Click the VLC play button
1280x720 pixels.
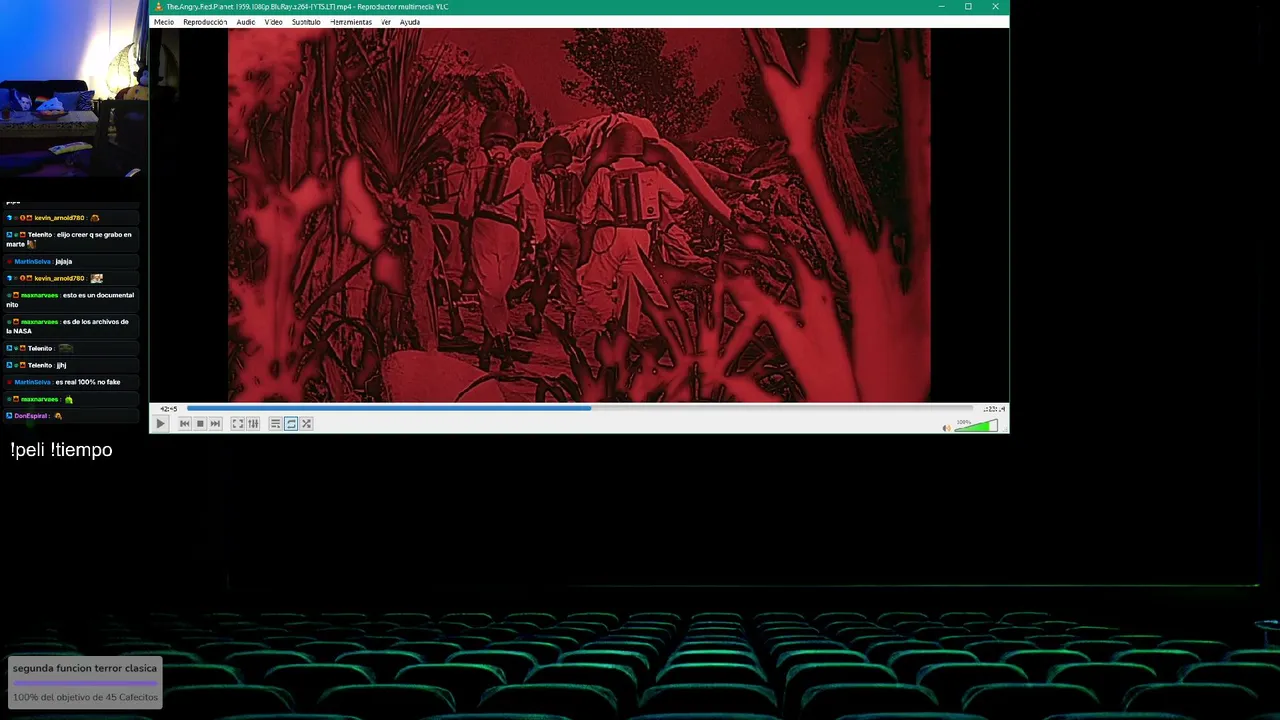(160, 424)
